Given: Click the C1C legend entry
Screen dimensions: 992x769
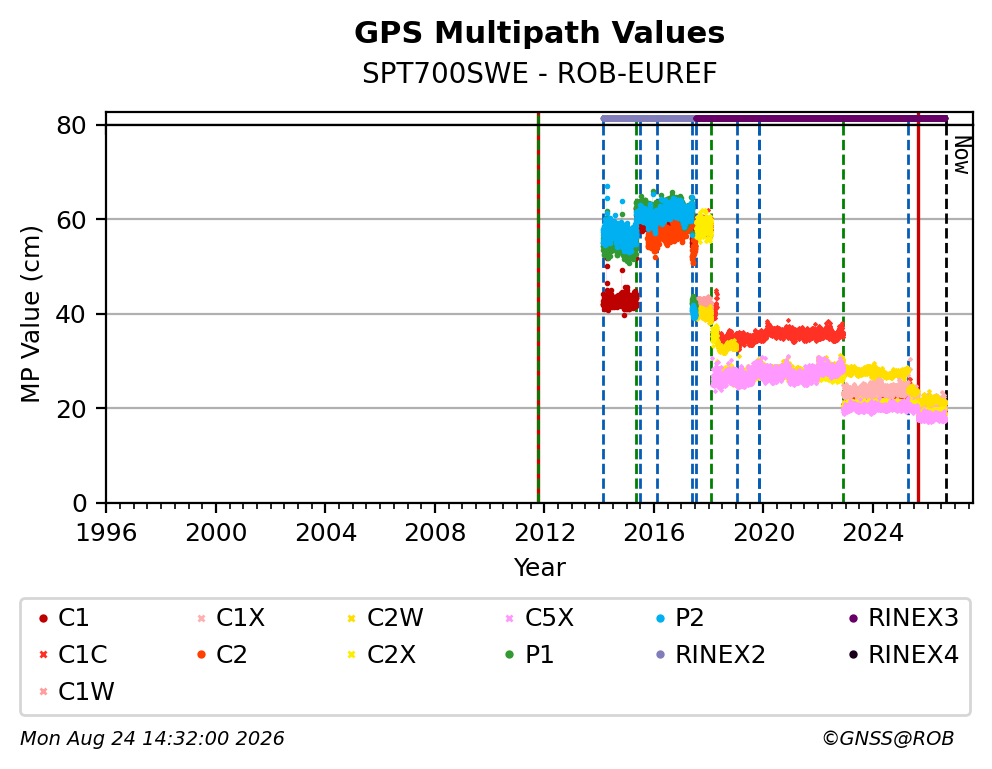Looking at the screenshot, I should [x=72, y=655].
